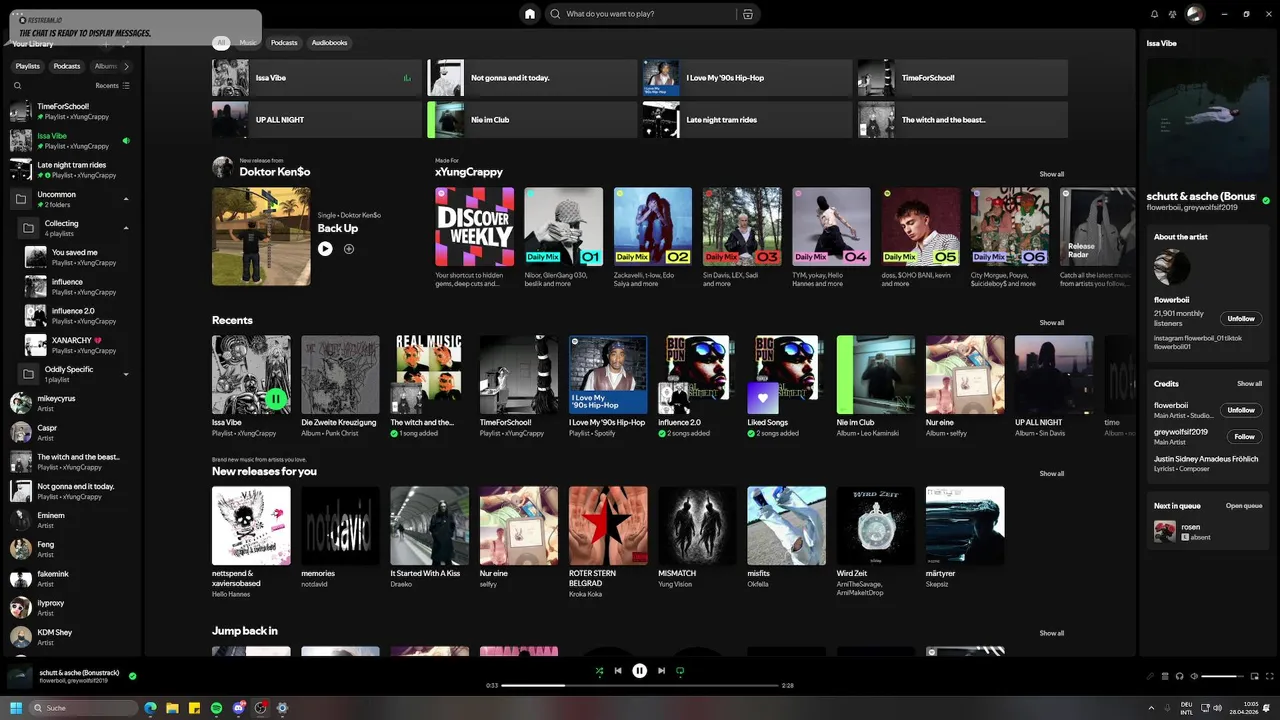Open connect to a device headphones icon

point(1179,677)
